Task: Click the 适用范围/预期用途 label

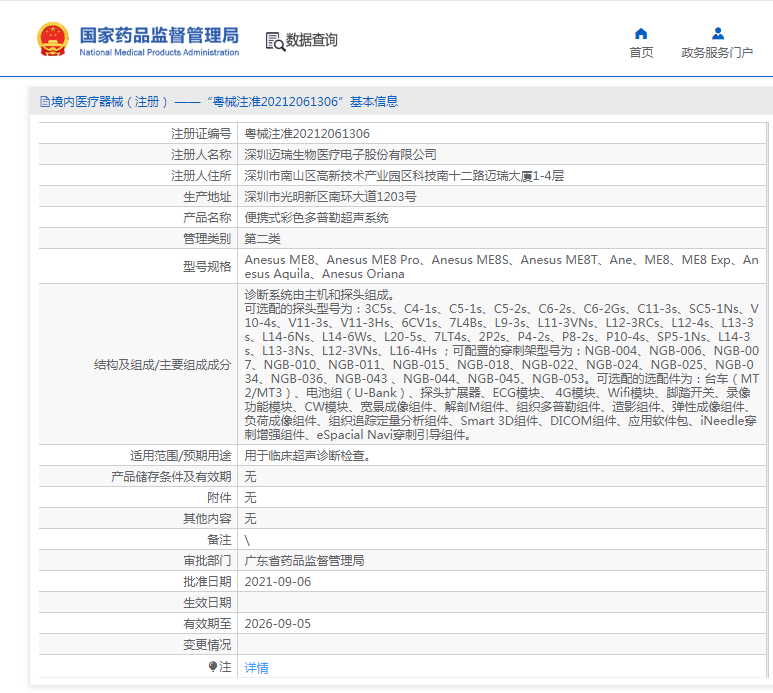Action: (x=180, y=456)
